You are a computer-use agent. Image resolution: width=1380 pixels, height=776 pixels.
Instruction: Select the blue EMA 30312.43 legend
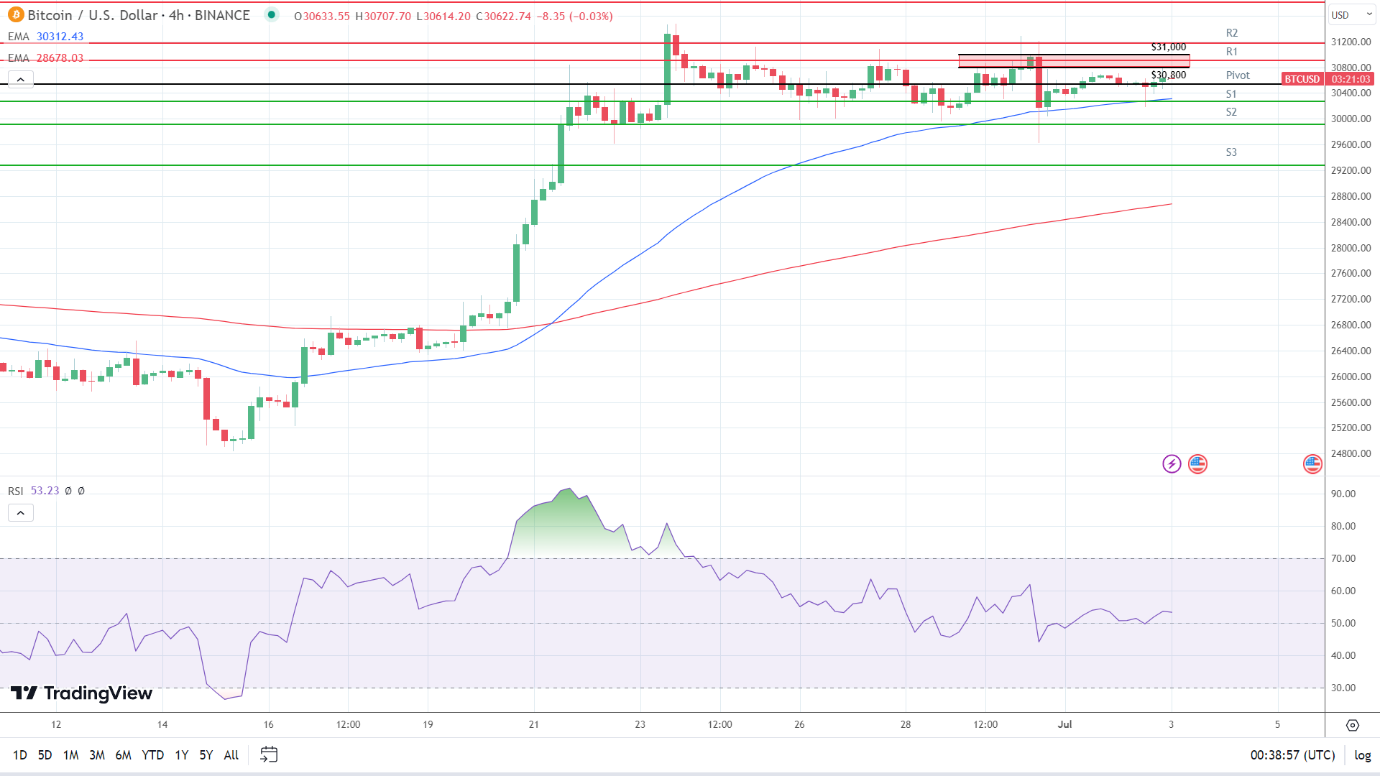point(46,36)
